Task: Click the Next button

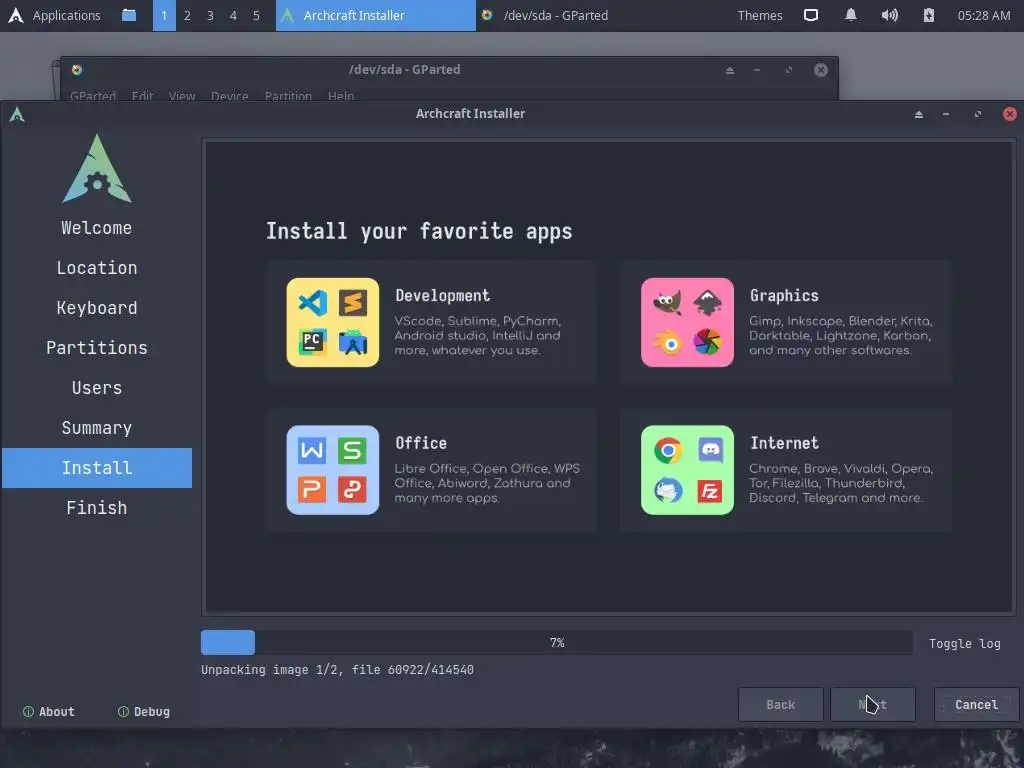Action: (x=872, y=705)
